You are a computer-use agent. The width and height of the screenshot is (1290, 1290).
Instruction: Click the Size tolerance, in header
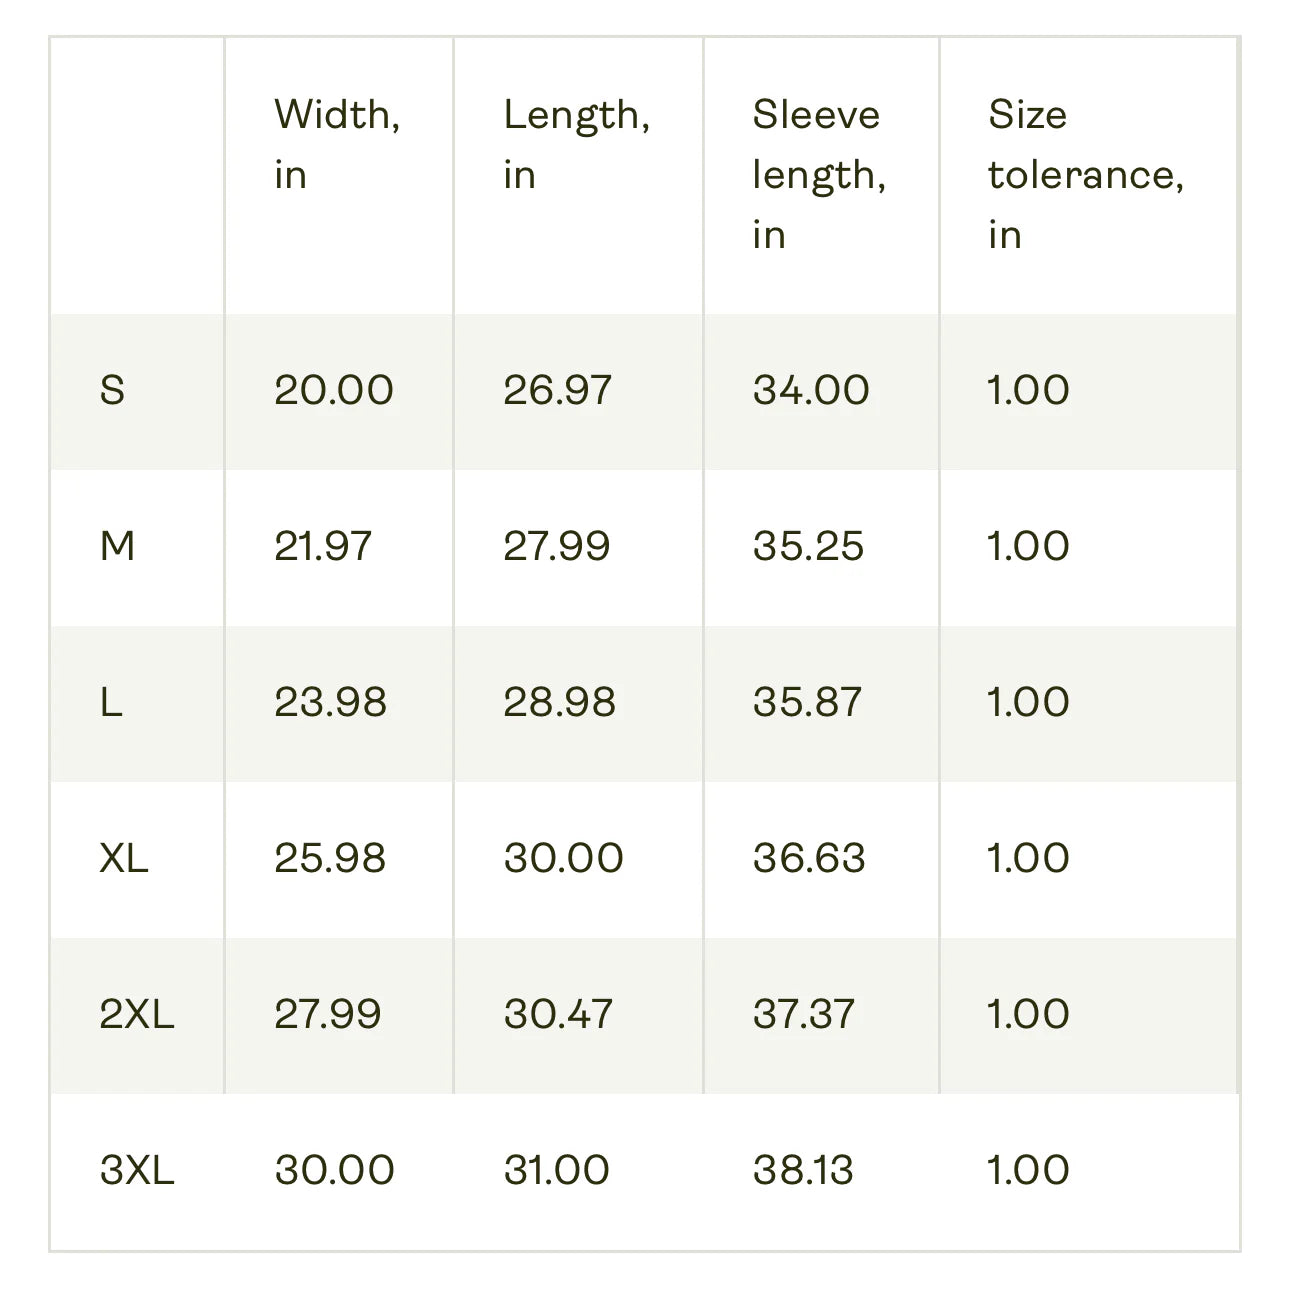click(1086, 174)
